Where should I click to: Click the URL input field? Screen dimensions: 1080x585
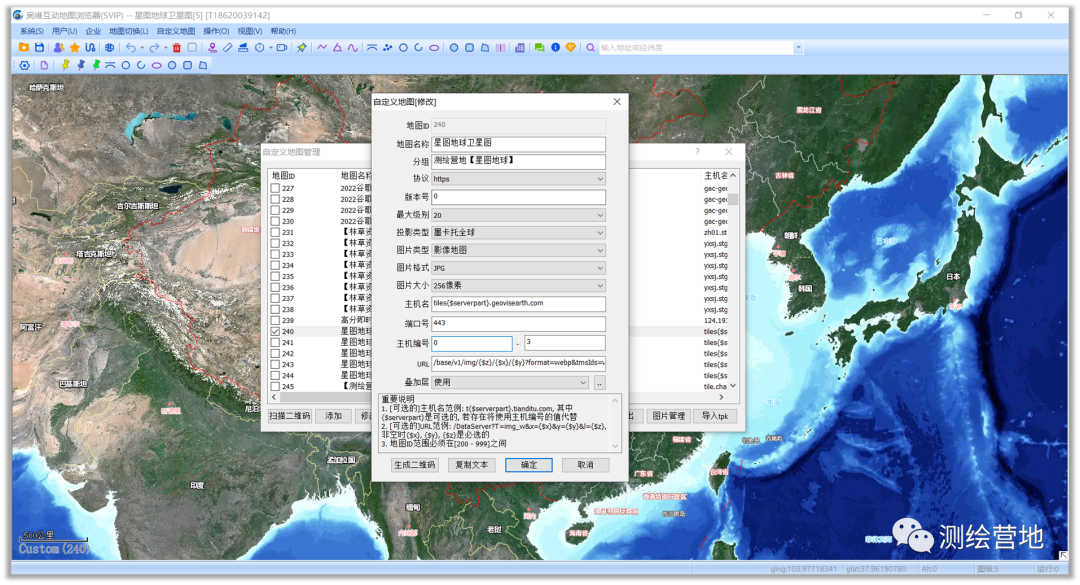point(519,363)
